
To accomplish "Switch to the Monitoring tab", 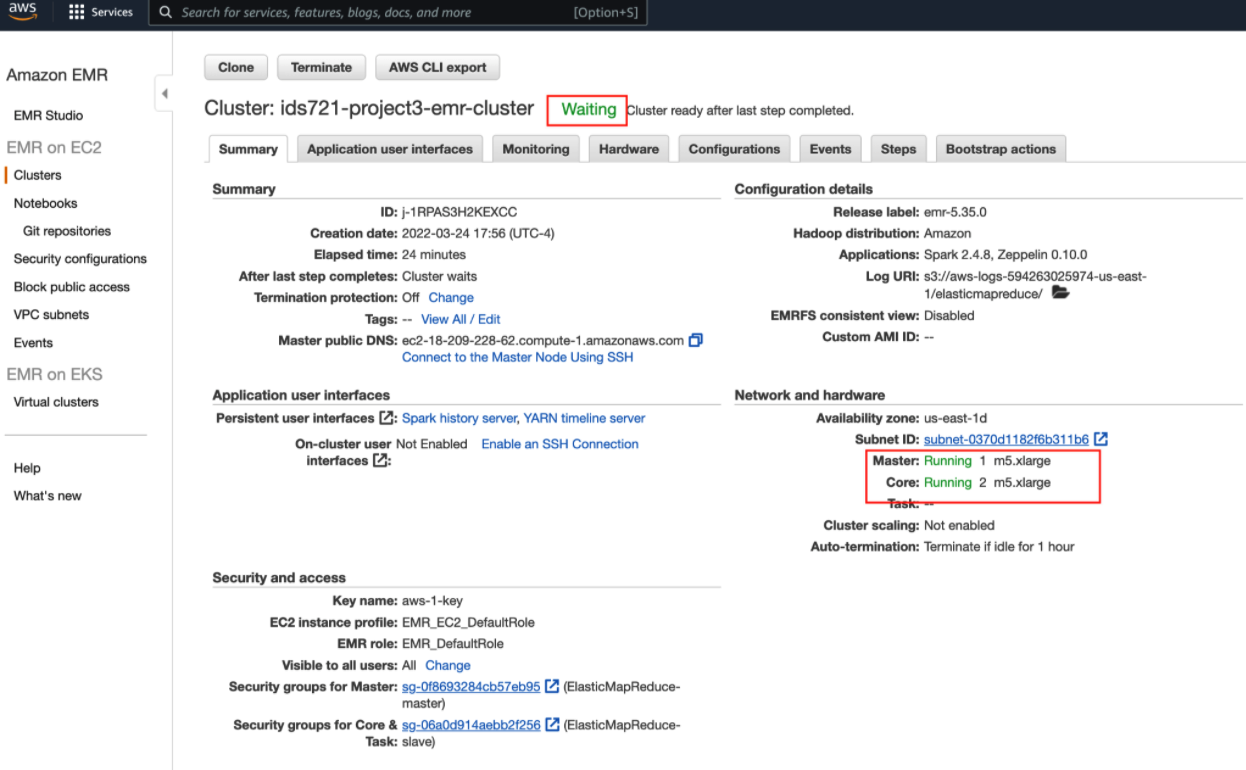I will [536, 149].
